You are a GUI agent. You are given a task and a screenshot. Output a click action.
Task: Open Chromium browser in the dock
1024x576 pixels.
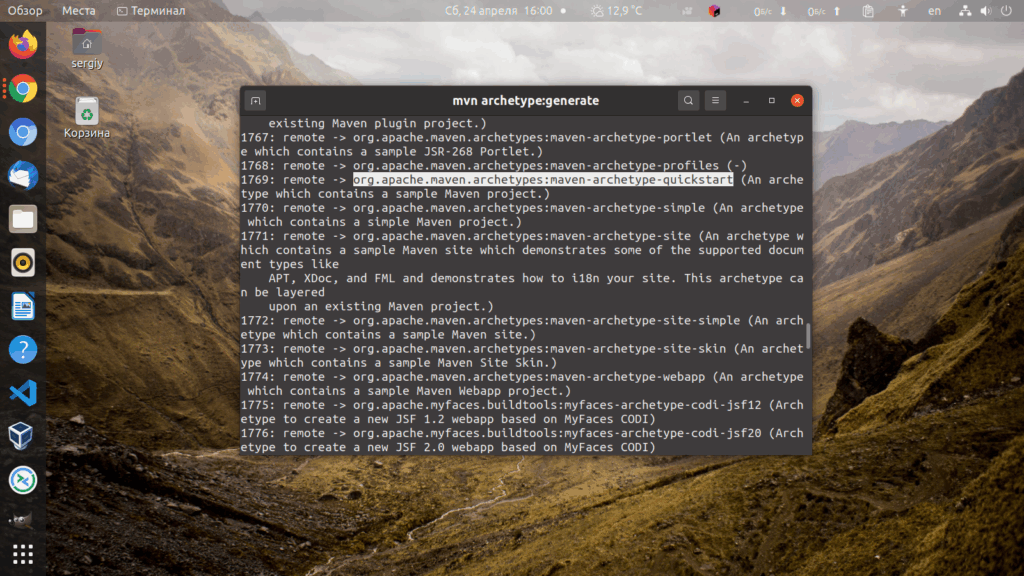23,133
